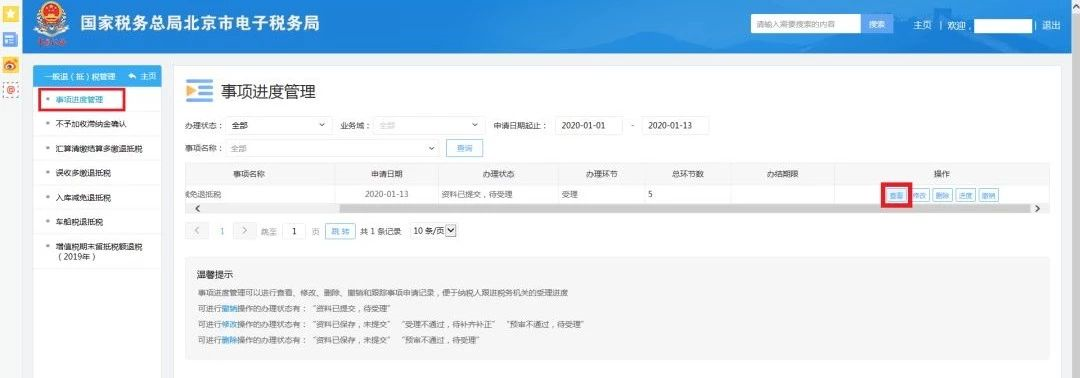Open 误收多缴退抵税 menu item
1080x378 pixels.
point(83,173)
